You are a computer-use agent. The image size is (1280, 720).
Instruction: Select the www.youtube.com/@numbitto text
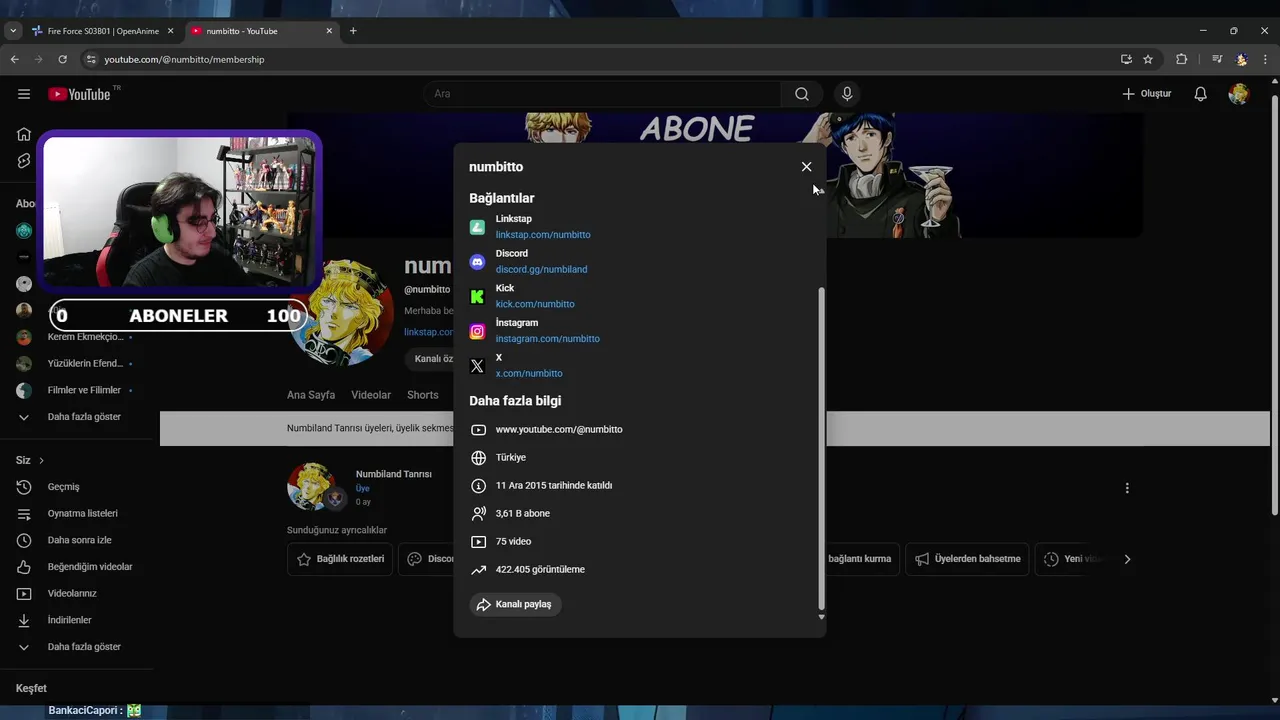click(x=559, y=430)
